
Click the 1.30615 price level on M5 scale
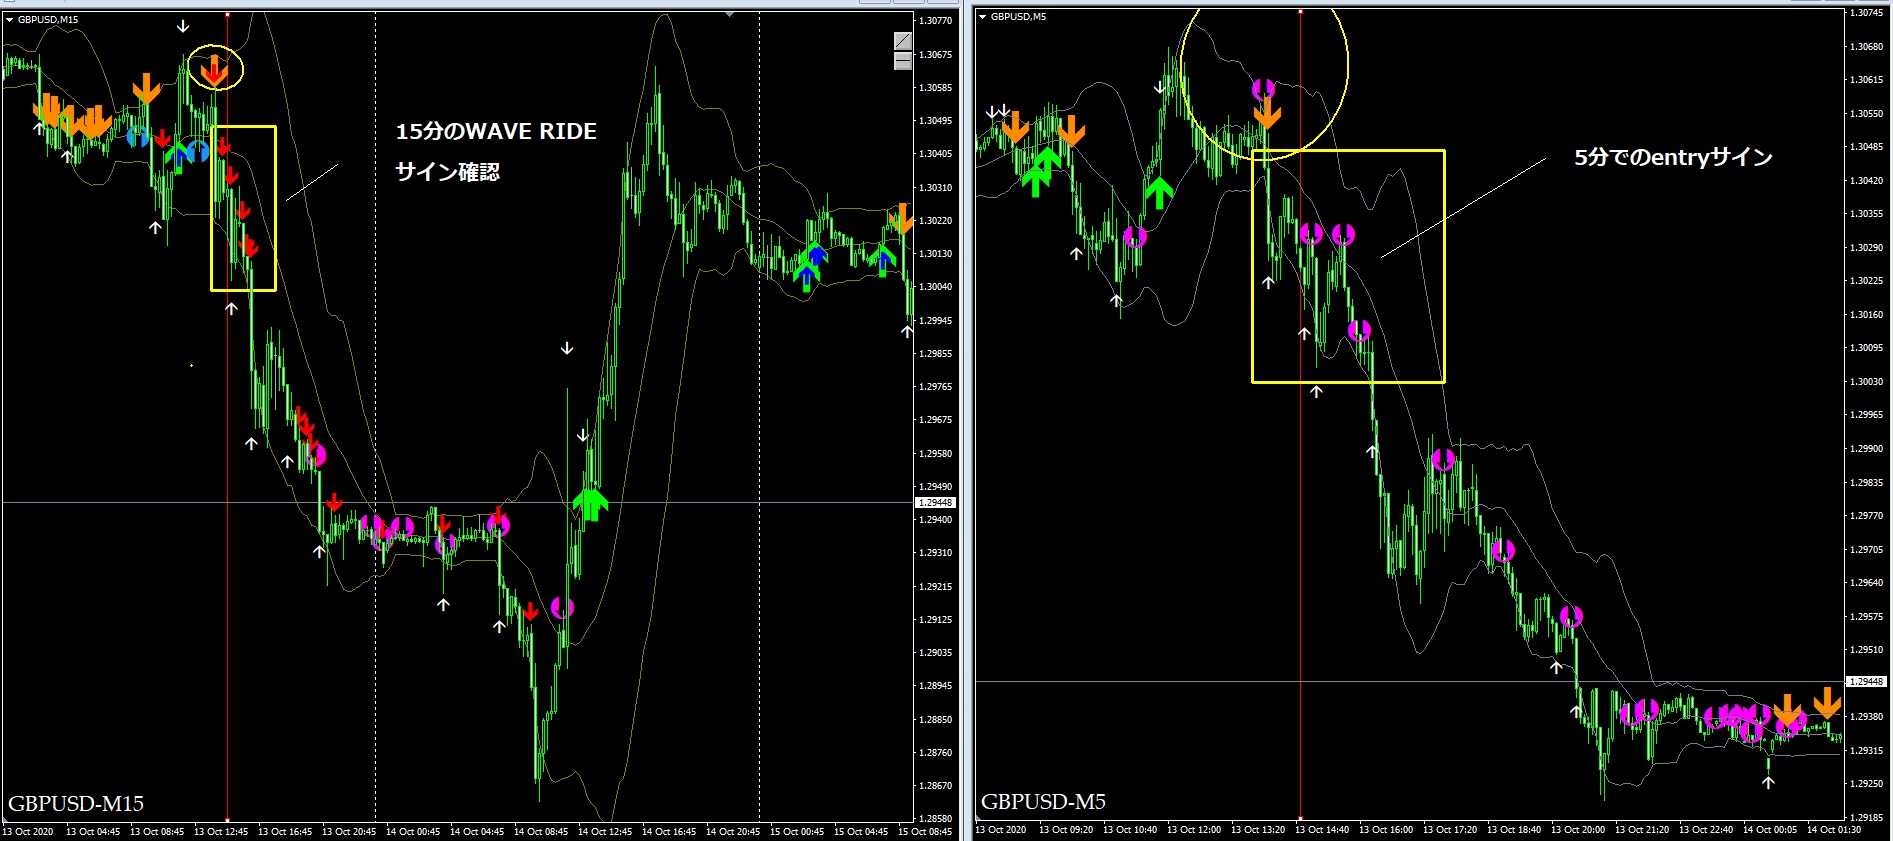click(1866, 80)
